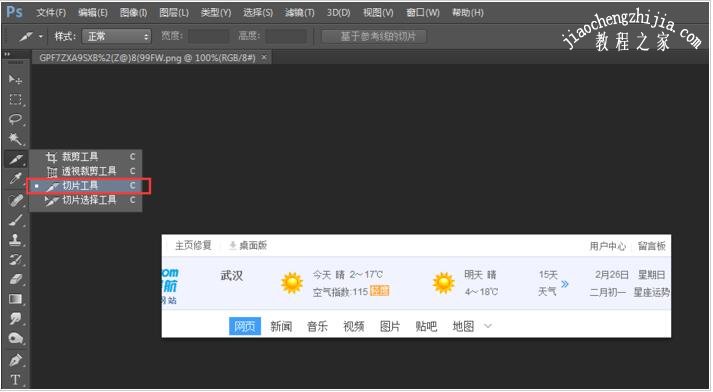Select the Pen tool

[x=15, y=360]
